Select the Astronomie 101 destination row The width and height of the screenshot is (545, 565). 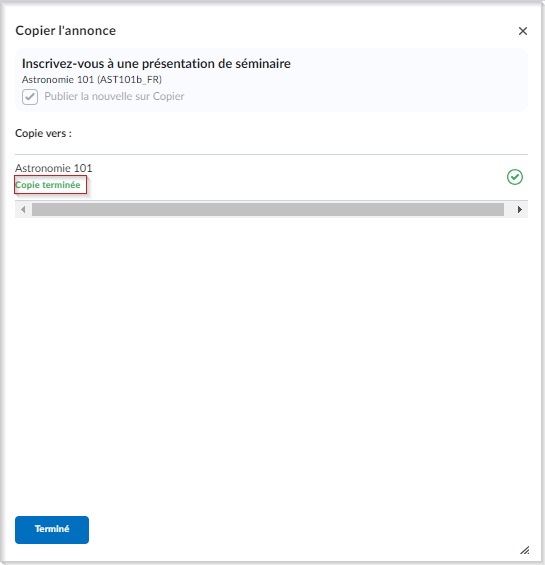pos(271,177)
